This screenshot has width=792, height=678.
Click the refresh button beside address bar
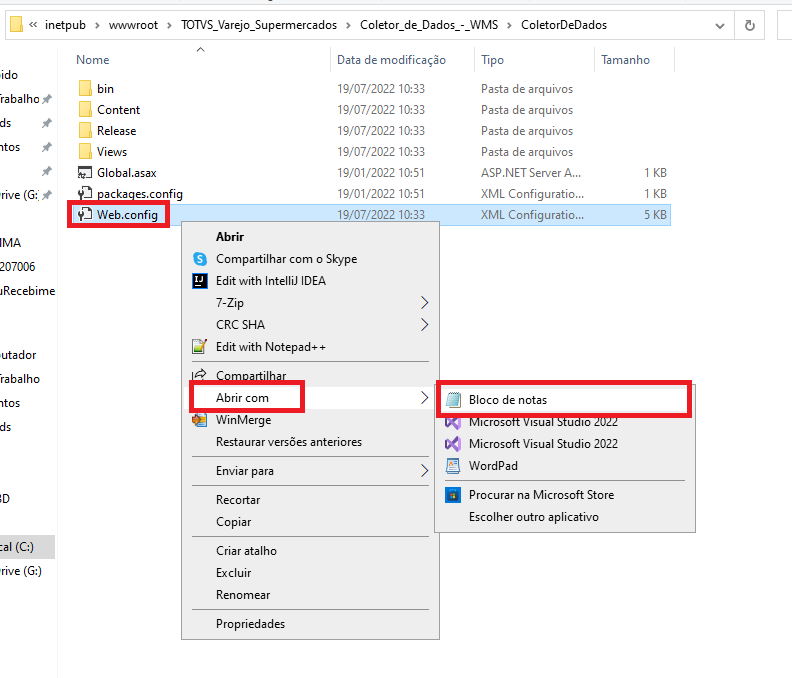pos(750,24)
